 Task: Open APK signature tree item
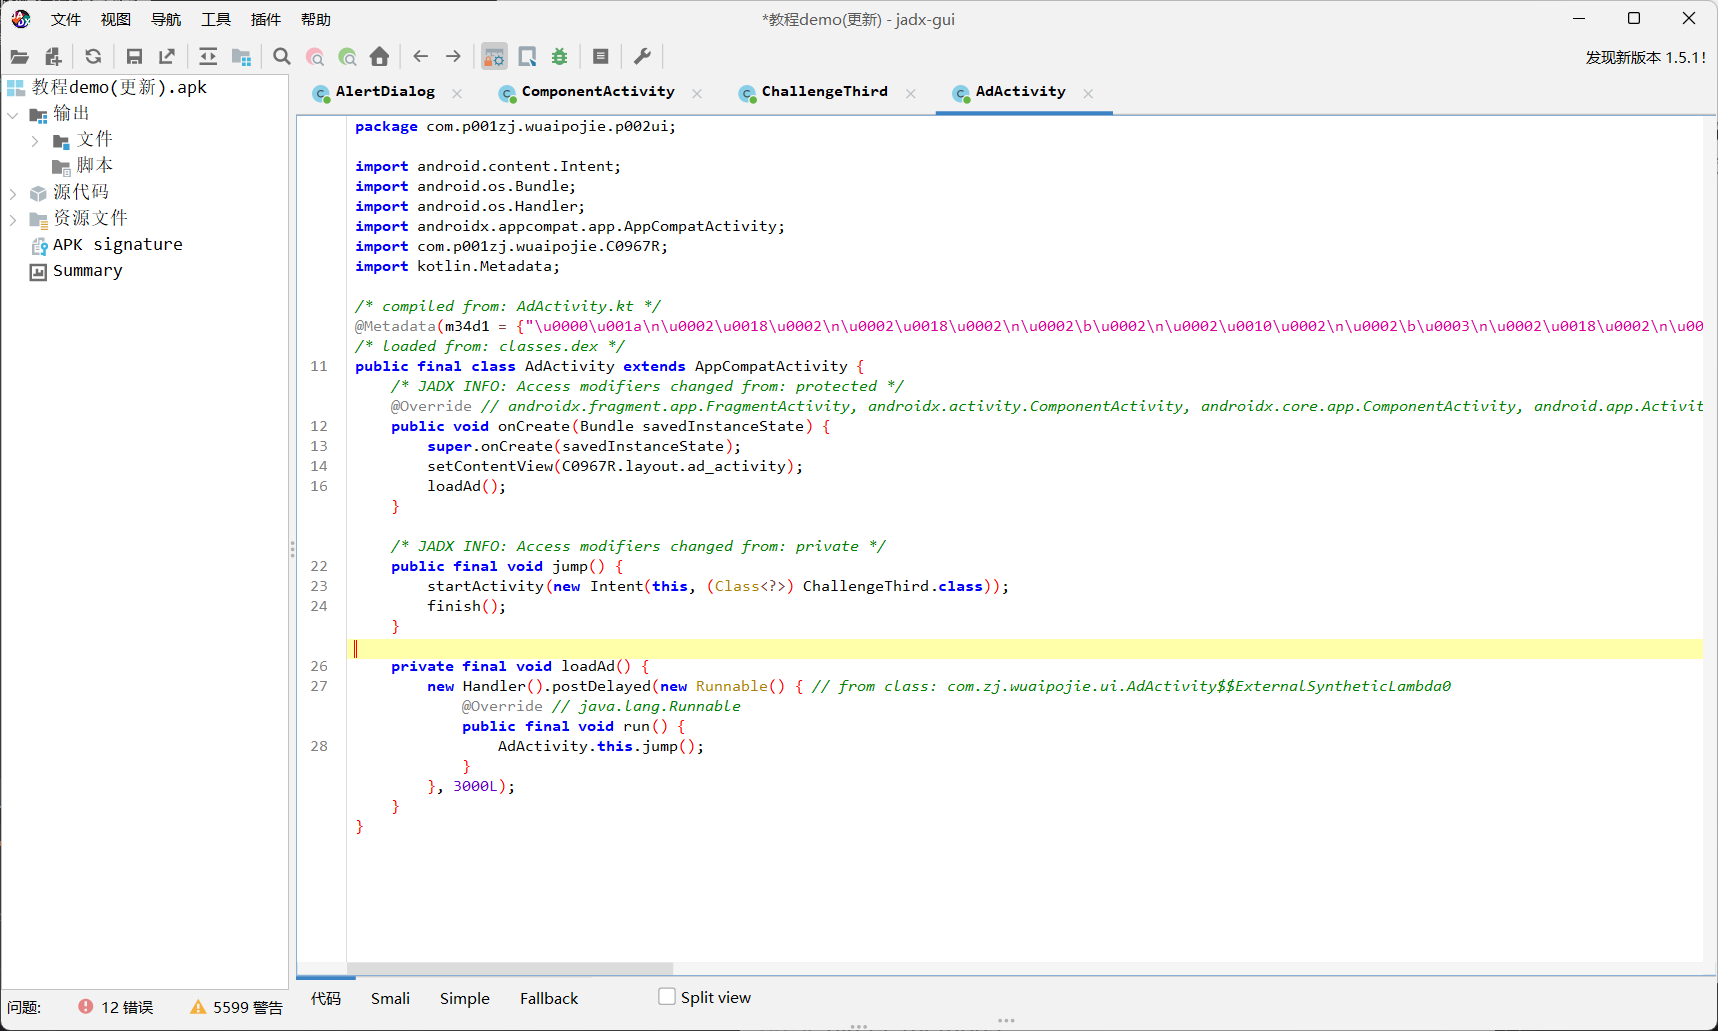118,244
